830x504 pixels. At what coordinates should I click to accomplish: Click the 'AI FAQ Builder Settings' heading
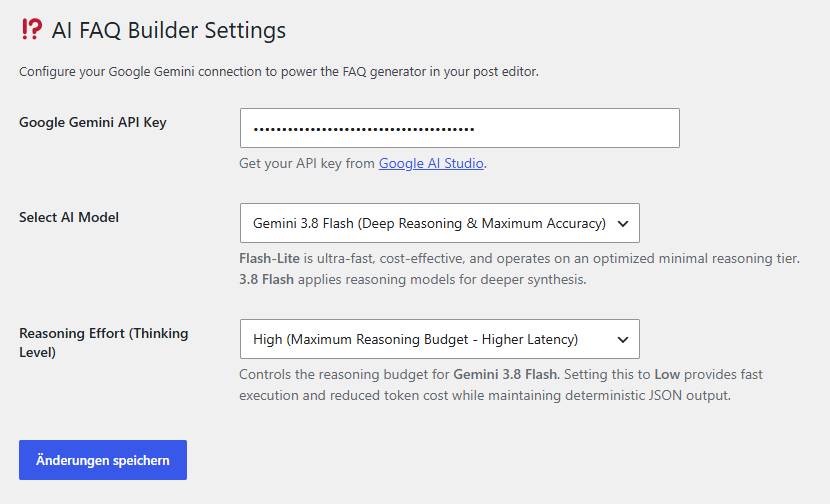pyautogui.click(x=168, y=30)
